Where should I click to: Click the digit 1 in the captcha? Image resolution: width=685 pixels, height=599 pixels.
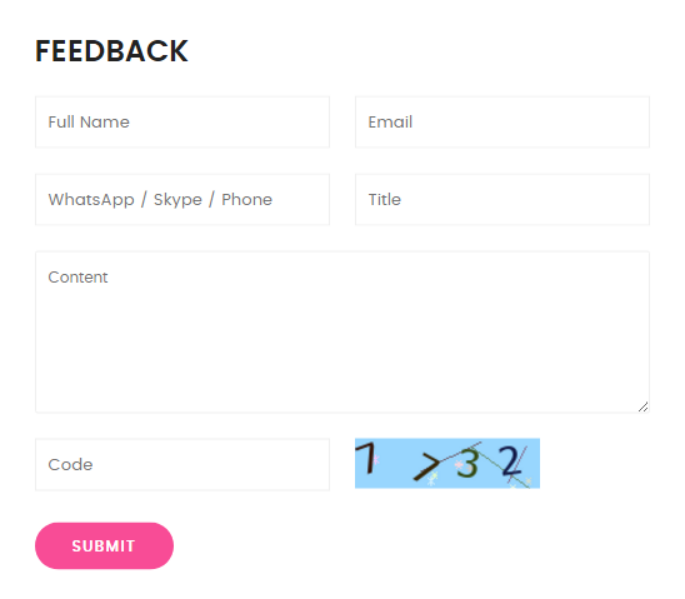[x=367, y=459]
